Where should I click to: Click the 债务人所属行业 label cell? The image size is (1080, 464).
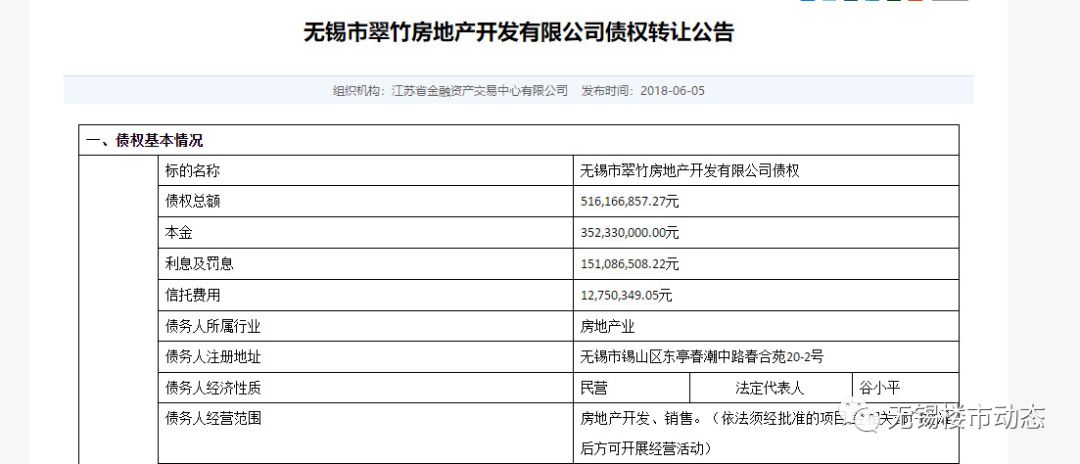(x=365, y=326)
